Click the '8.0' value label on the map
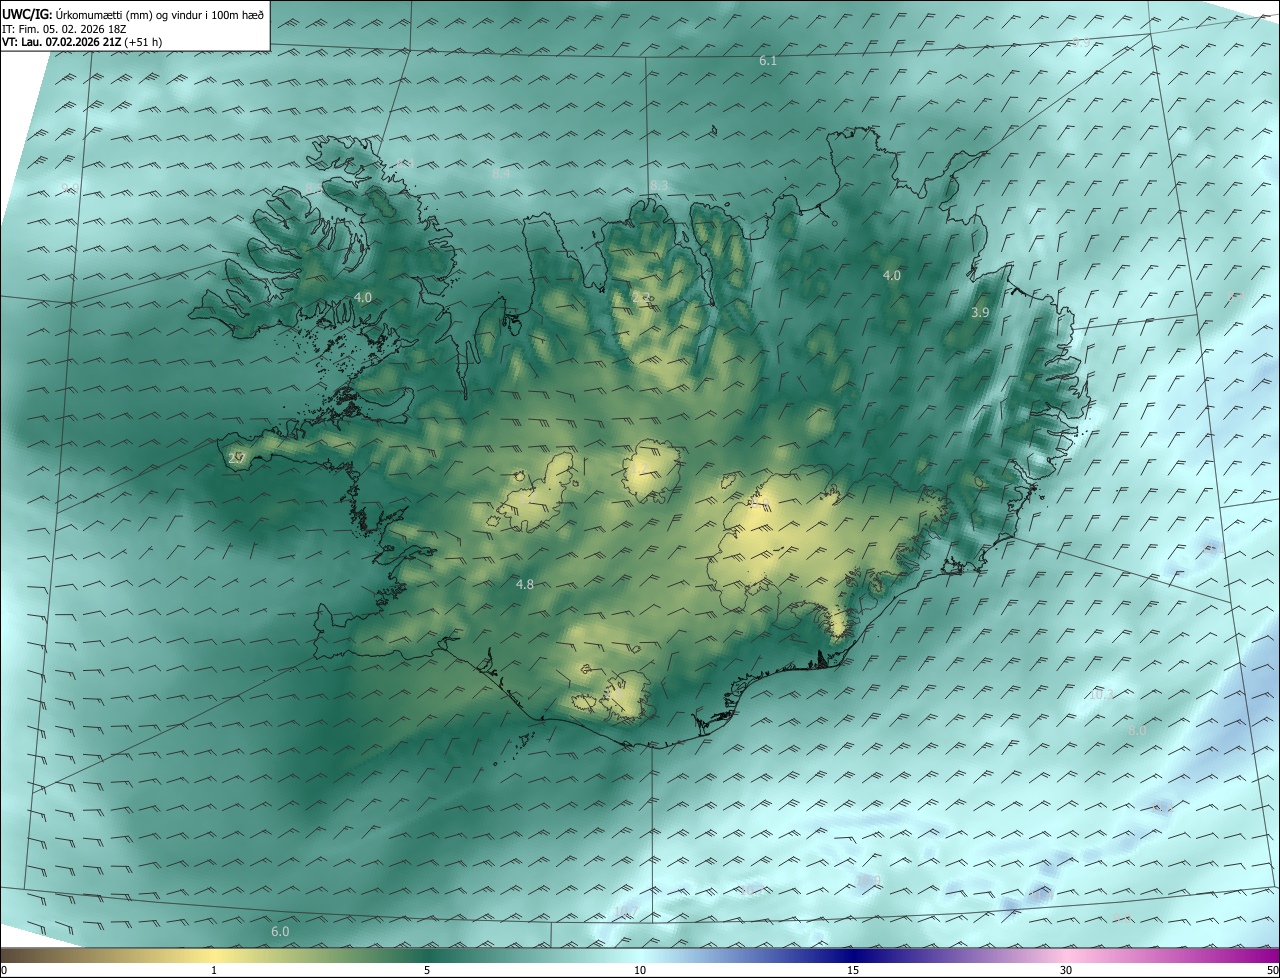The height and width of the screenshot is (978, 1280). (1137, 731)
